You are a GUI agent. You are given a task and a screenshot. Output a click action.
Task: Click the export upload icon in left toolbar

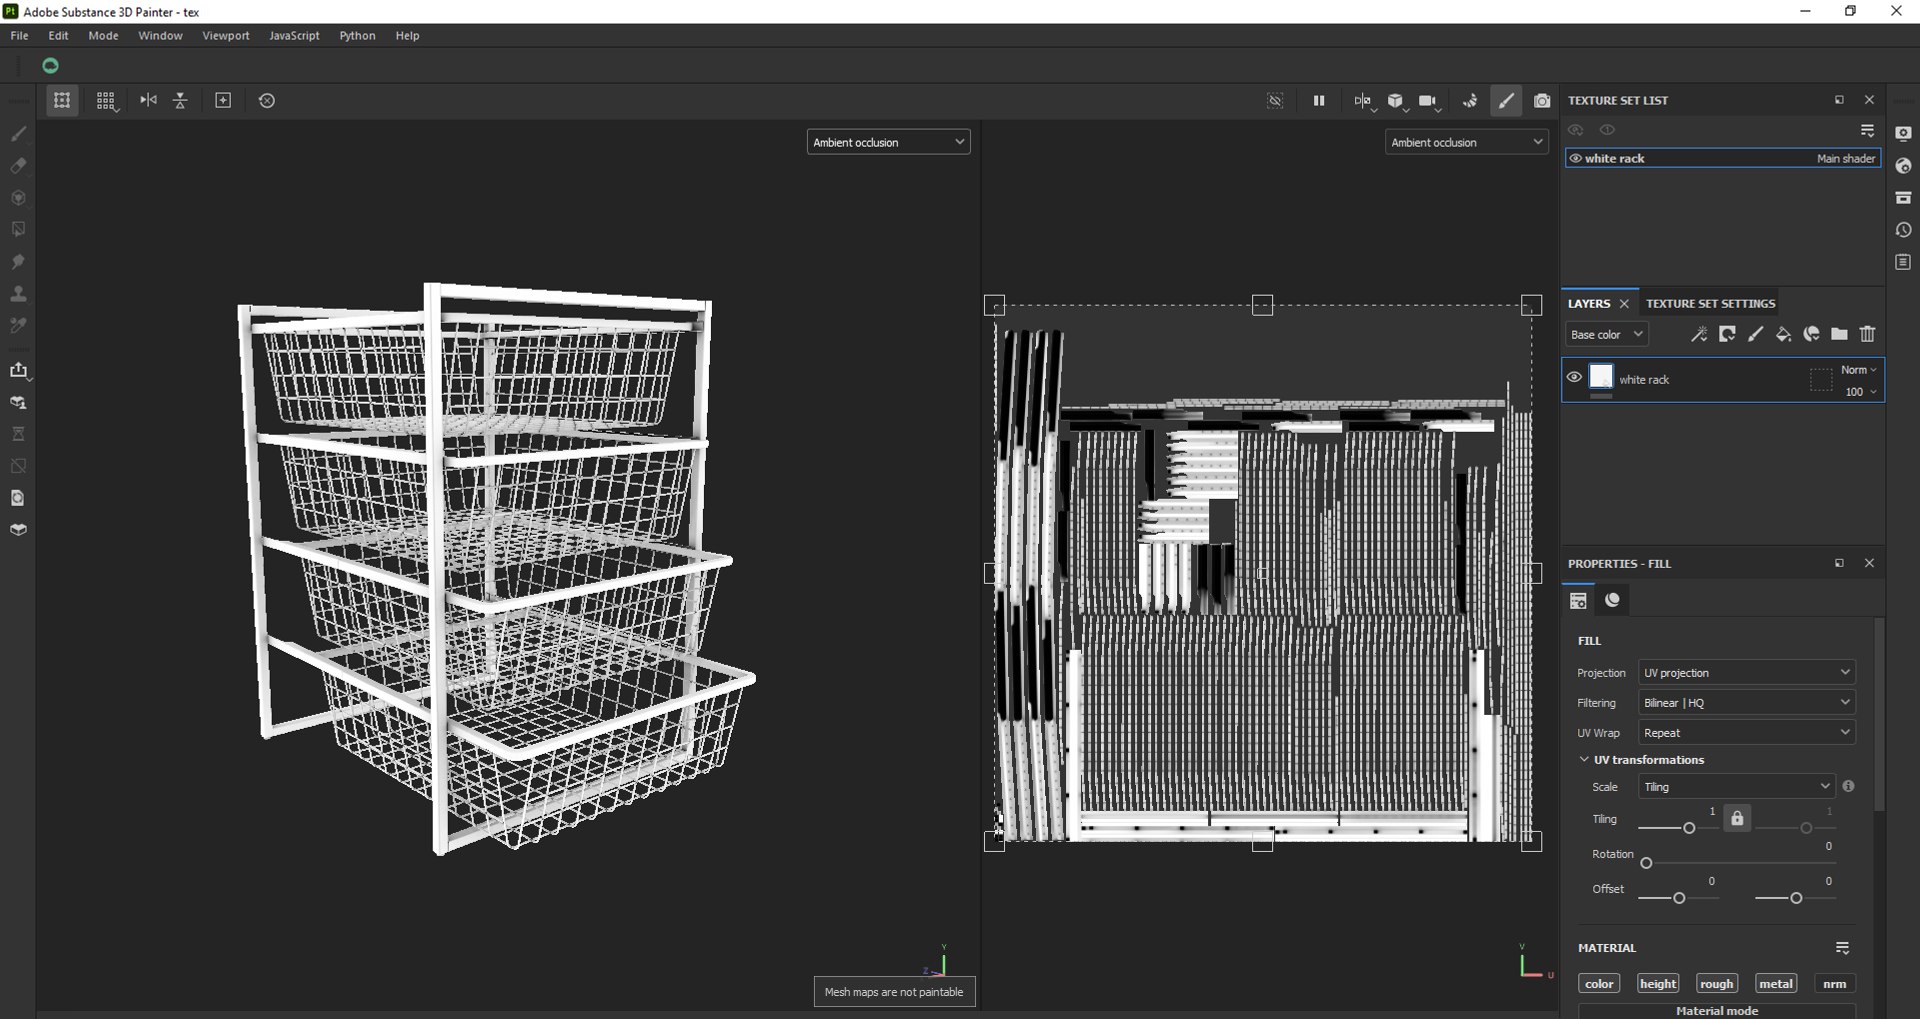[18, 370]
